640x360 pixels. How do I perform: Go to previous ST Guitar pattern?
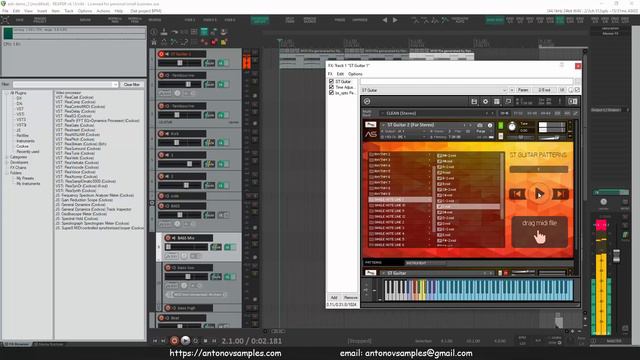517,194
